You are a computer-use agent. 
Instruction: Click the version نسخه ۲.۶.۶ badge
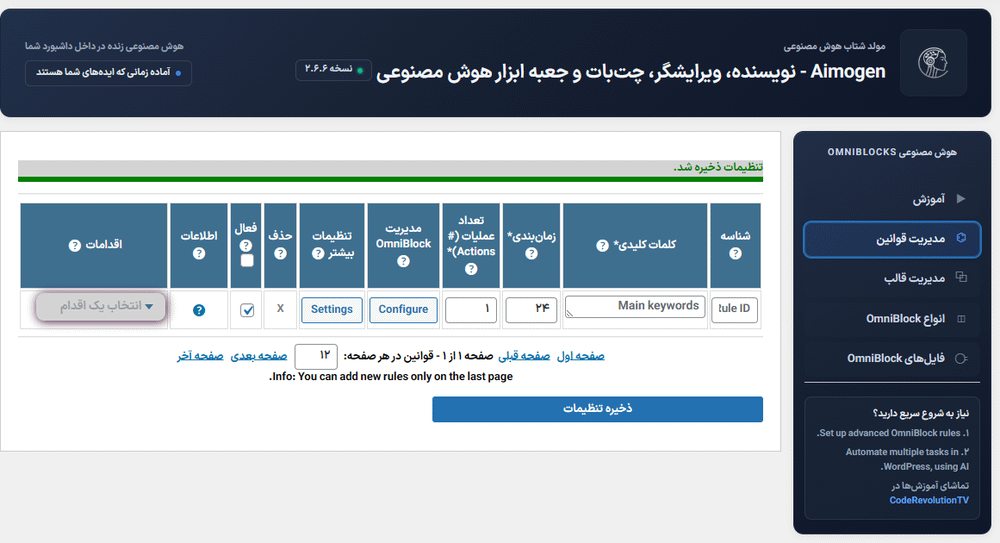tap(333, 69)
